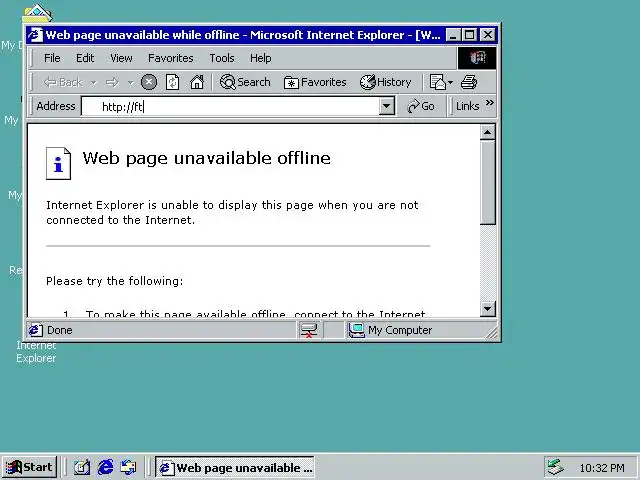Click the 'Done' status text
Image resolution: width=640 pixels, height=480 pixels.
(60, 330)
